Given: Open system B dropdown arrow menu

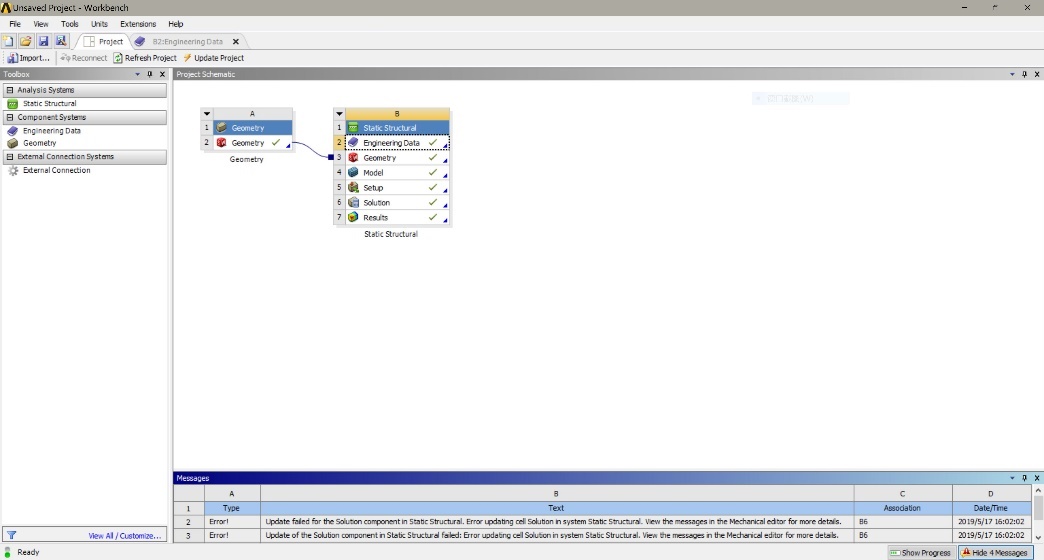Looking at the screenshot, I should 339,114.
